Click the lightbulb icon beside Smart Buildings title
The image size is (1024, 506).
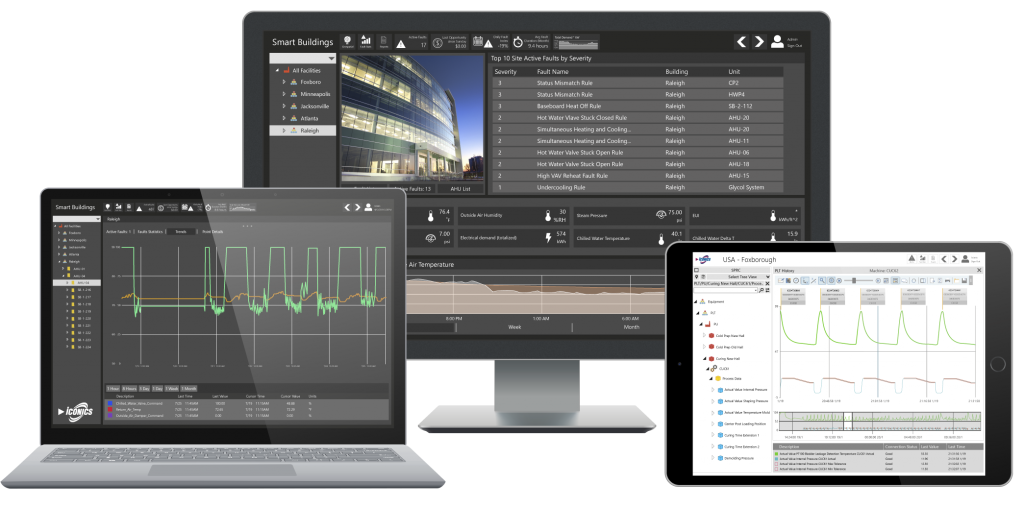coord(347,41)
